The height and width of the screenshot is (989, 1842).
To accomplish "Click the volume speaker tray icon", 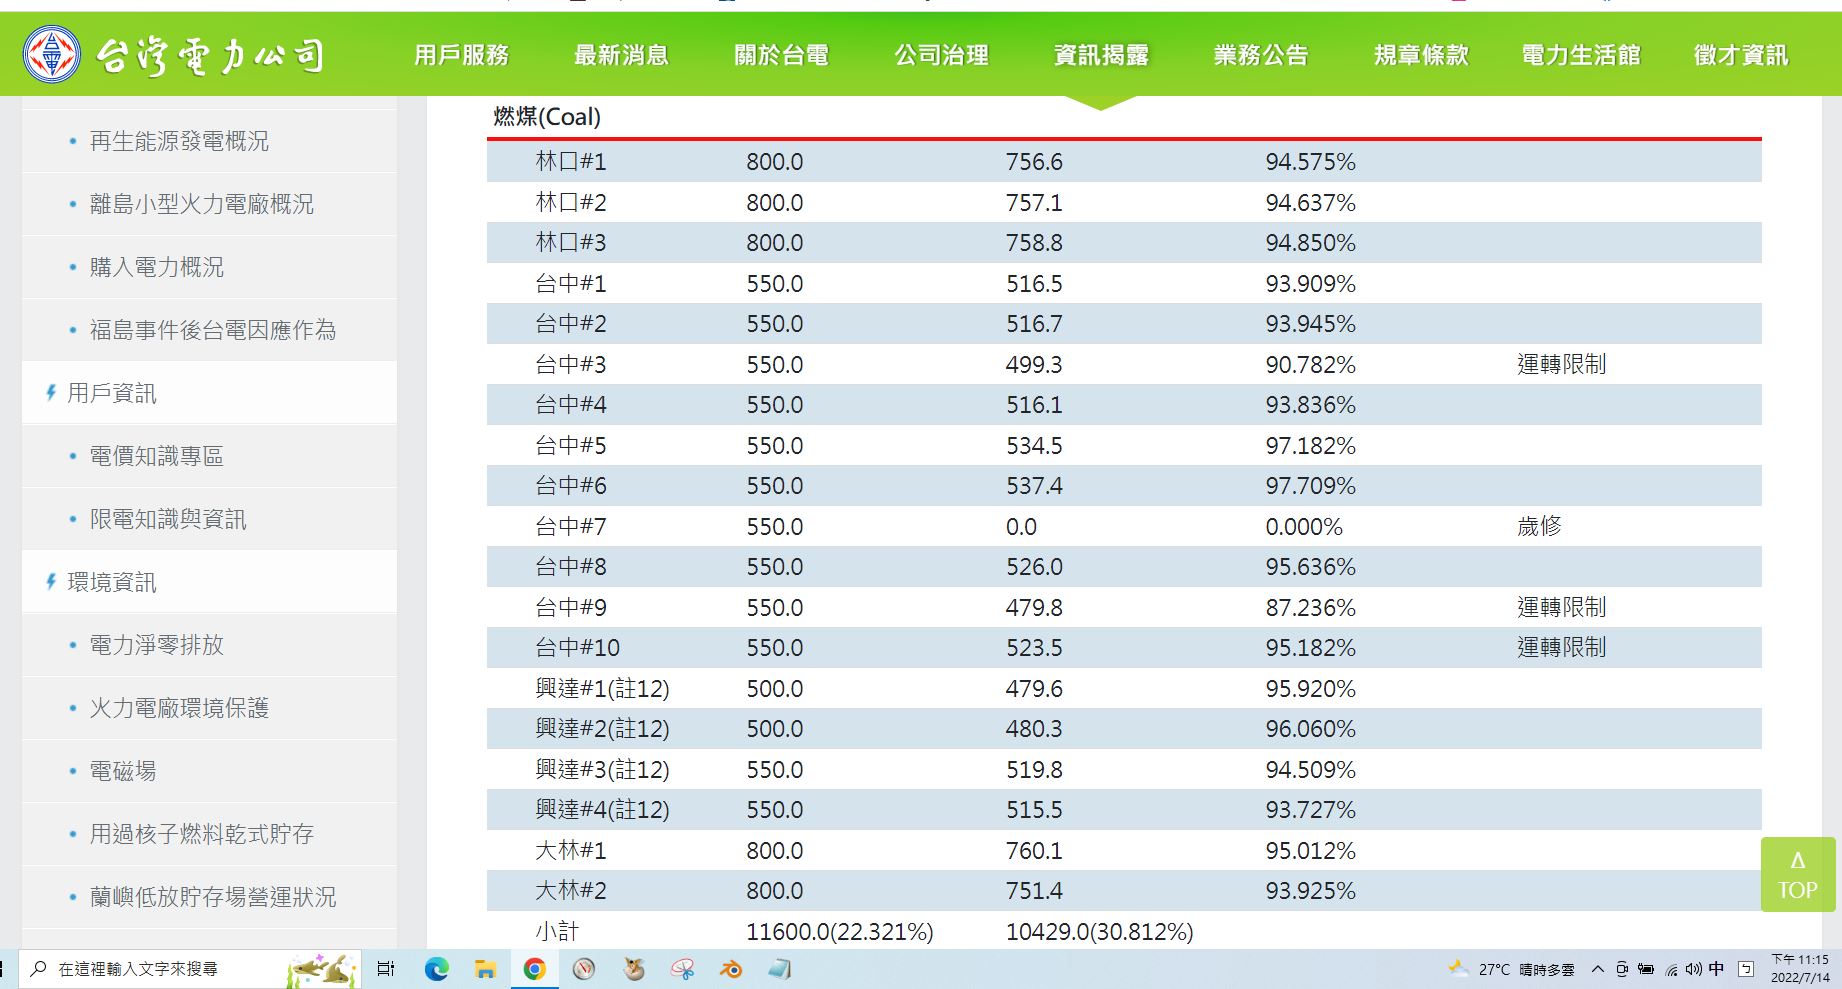I will (1694, 969).
